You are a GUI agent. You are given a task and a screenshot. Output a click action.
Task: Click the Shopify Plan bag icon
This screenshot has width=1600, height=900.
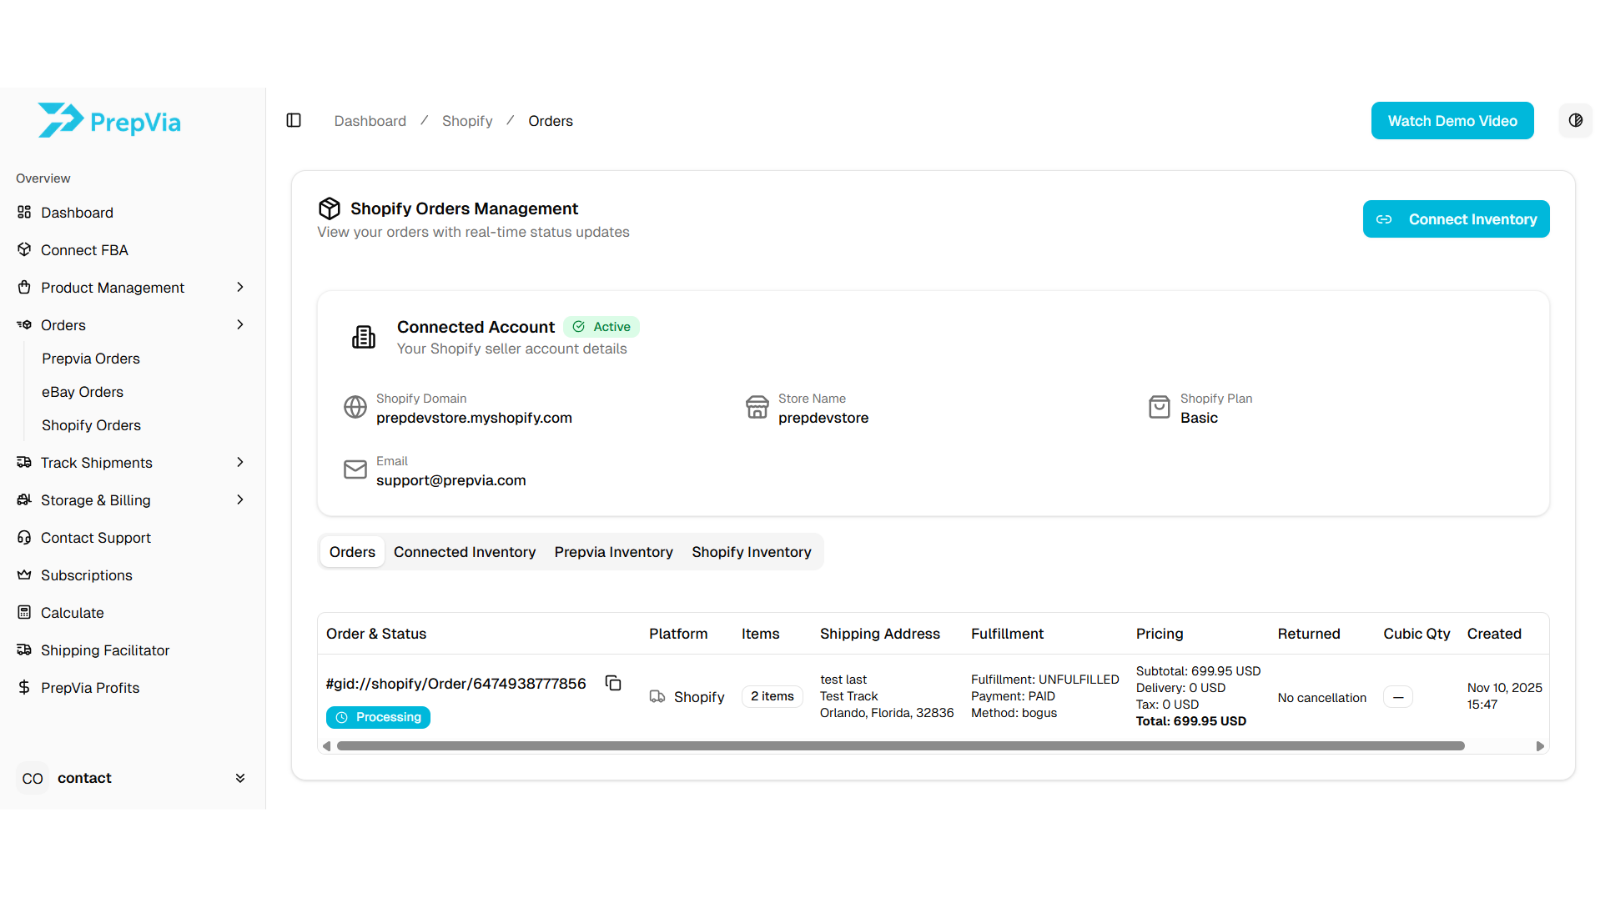(x=1159, y=407)
